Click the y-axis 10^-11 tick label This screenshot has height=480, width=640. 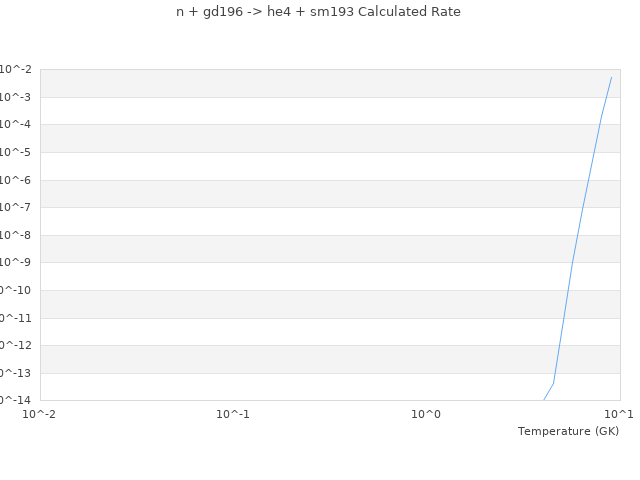(x=14, y=318)
